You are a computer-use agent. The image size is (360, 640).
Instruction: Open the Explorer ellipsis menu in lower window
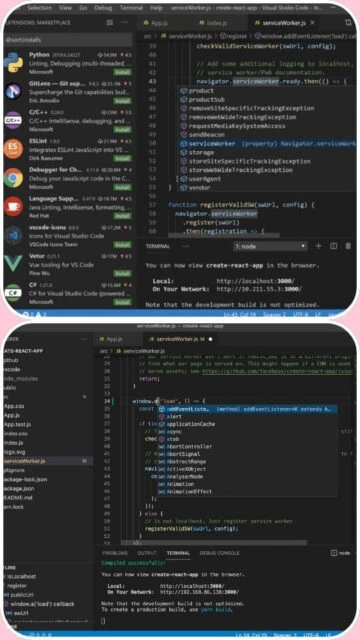coord(84,339)
